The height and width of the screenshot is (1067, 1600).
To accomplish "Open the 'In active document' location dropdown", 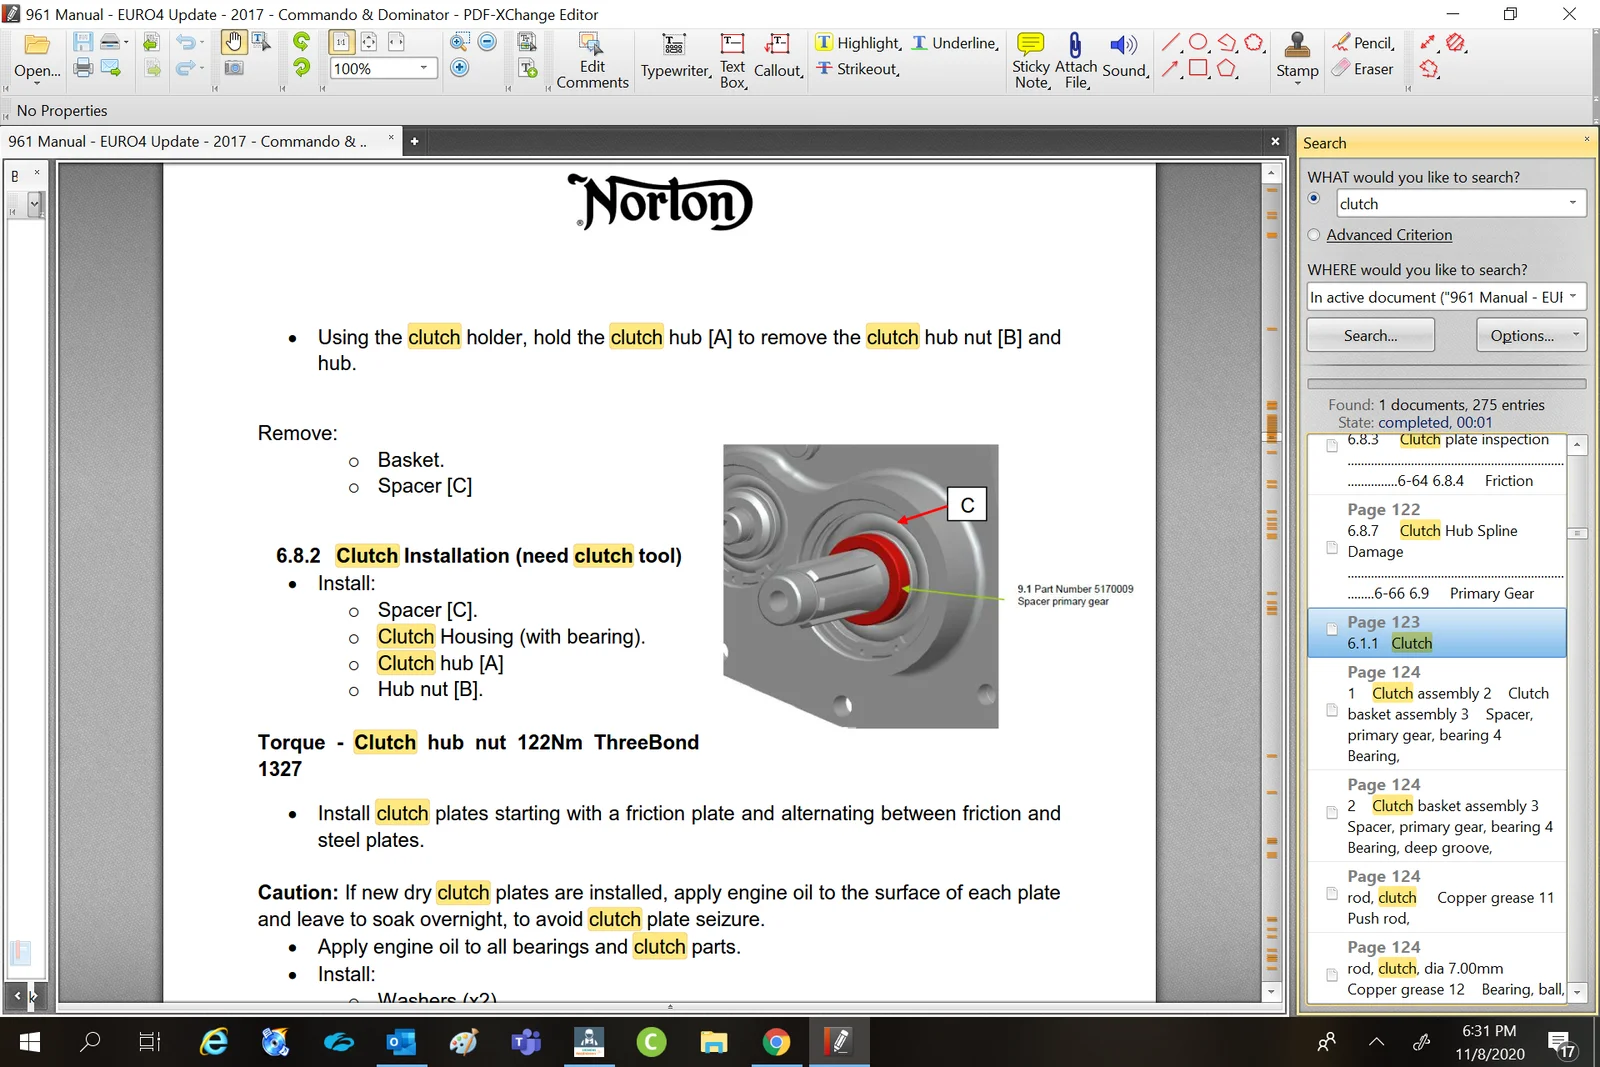I will (x=1573, y=297).
